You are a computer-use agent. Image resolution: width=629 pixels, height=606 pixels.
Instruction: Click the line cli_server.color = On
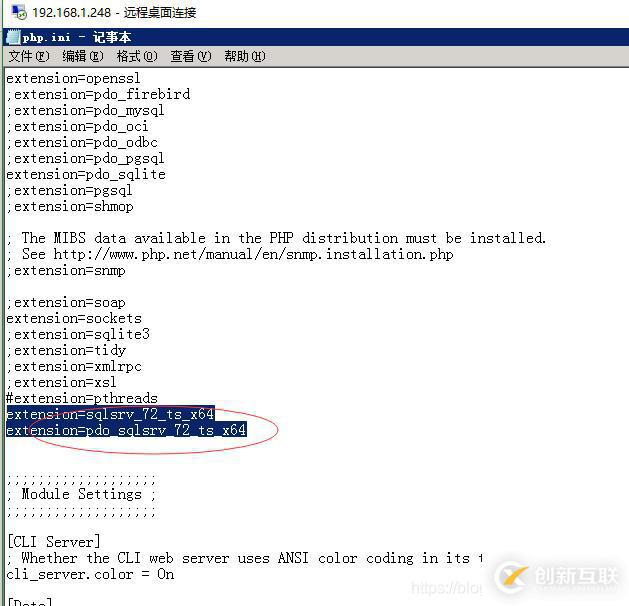coord(90,574)
